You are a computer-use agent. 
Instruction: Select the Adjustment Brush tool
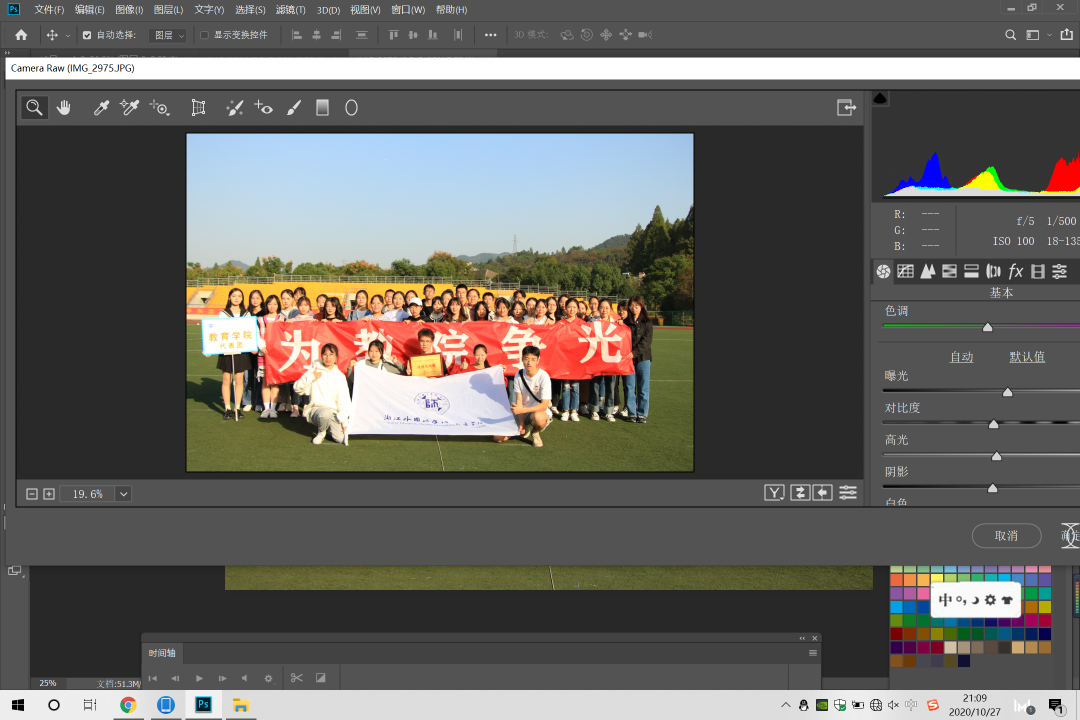[x=294, y=108]
